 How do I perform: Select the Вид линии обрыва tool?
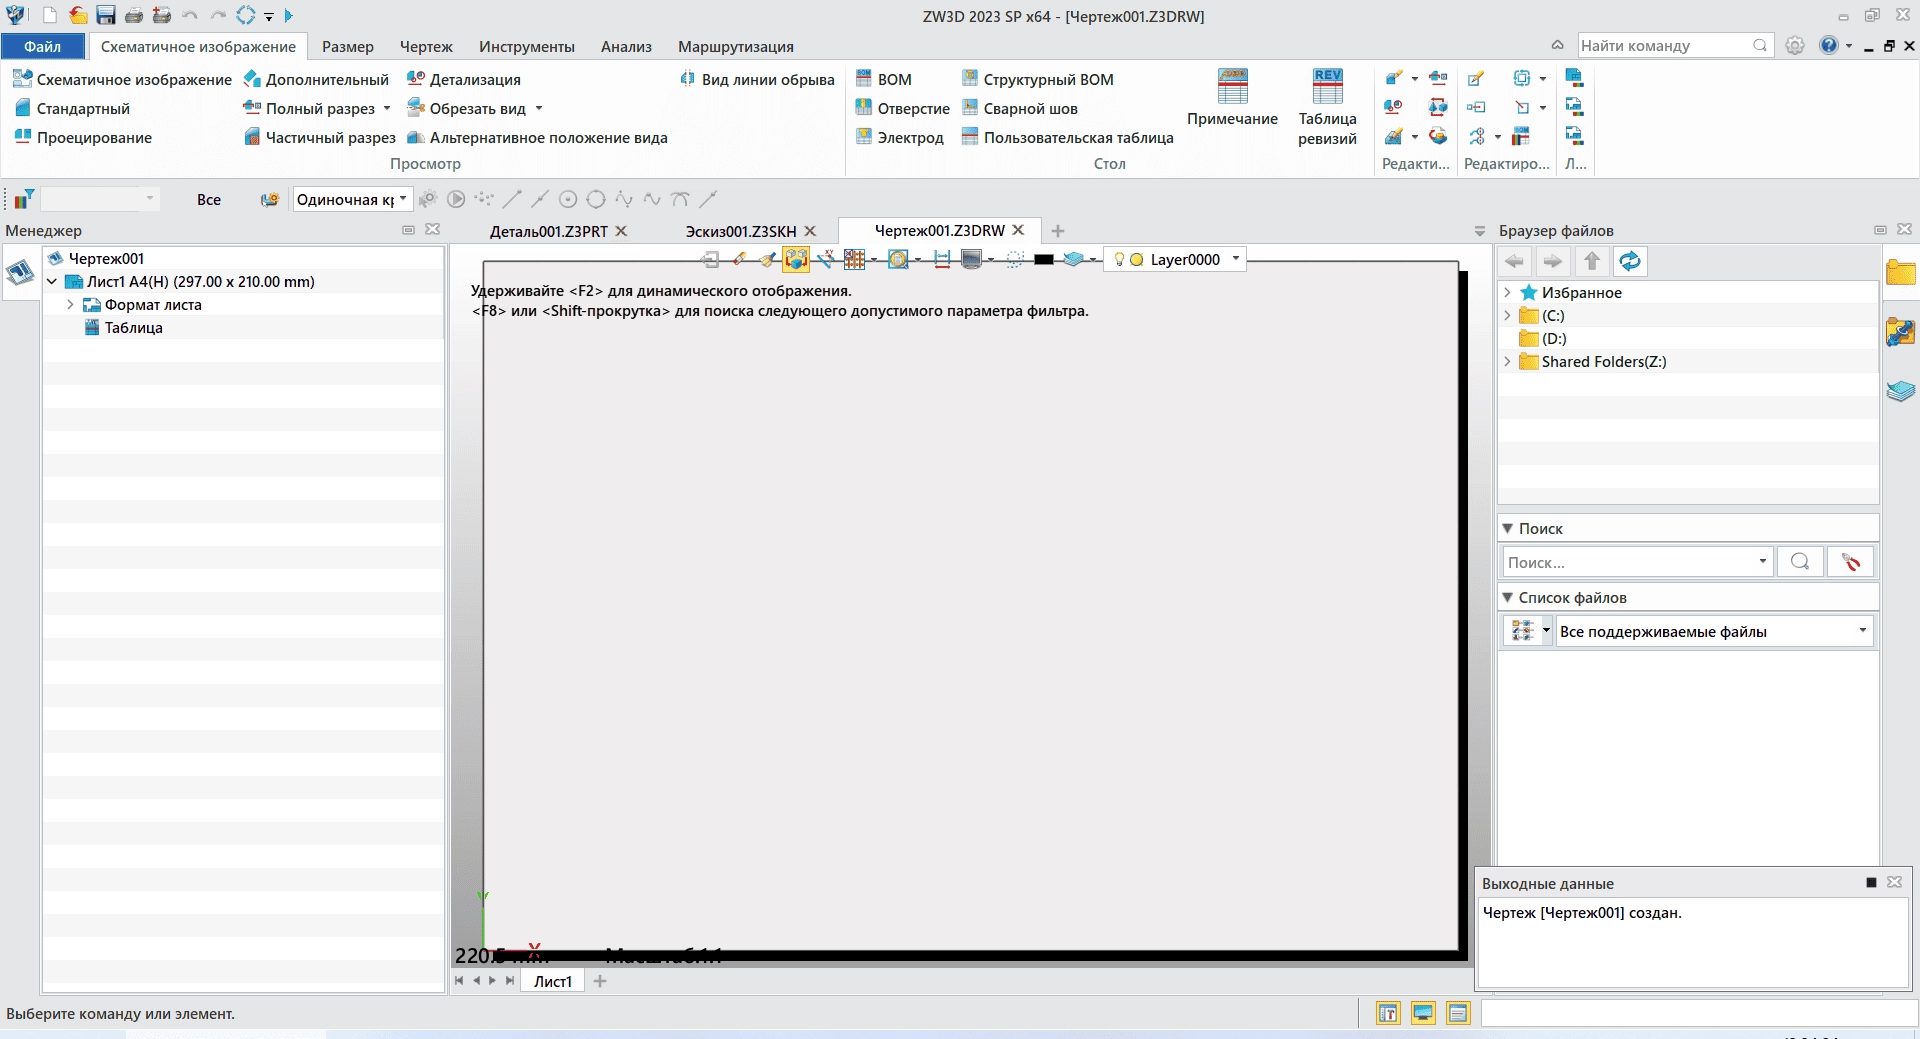coord(757,79)
